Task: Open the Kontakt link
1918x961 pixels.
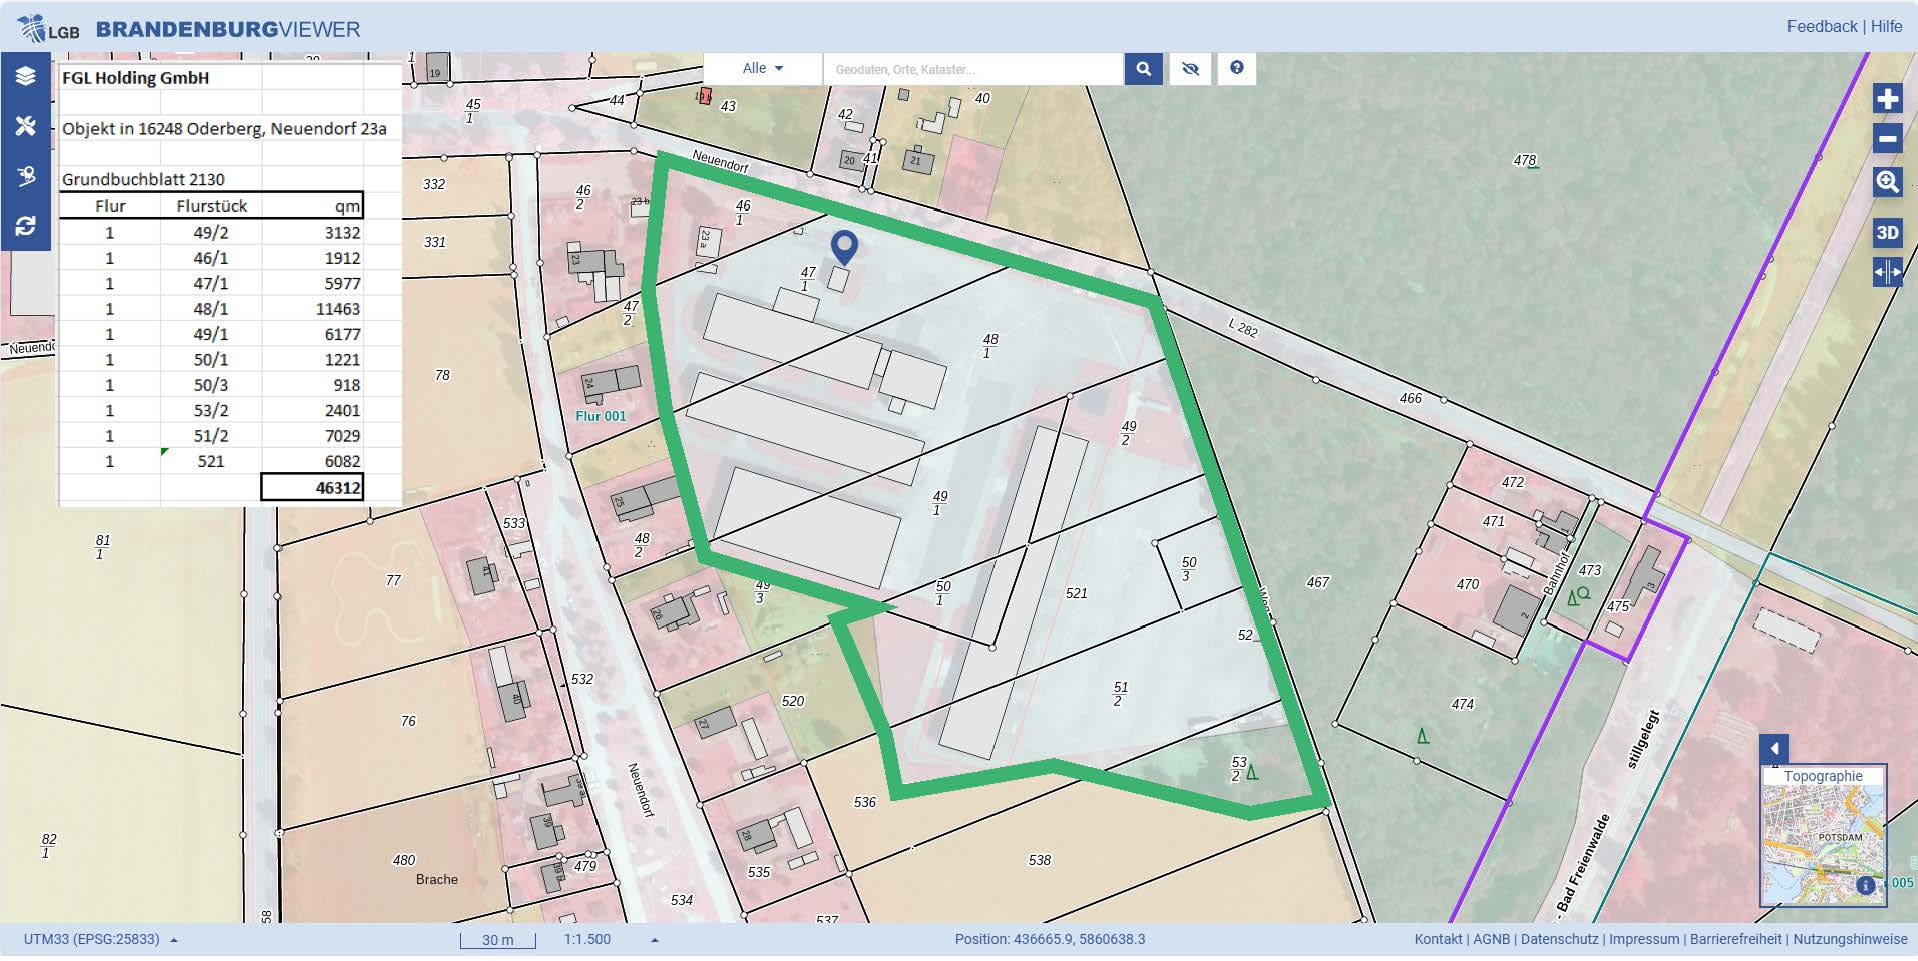Action: click(x=1438, y=939)
